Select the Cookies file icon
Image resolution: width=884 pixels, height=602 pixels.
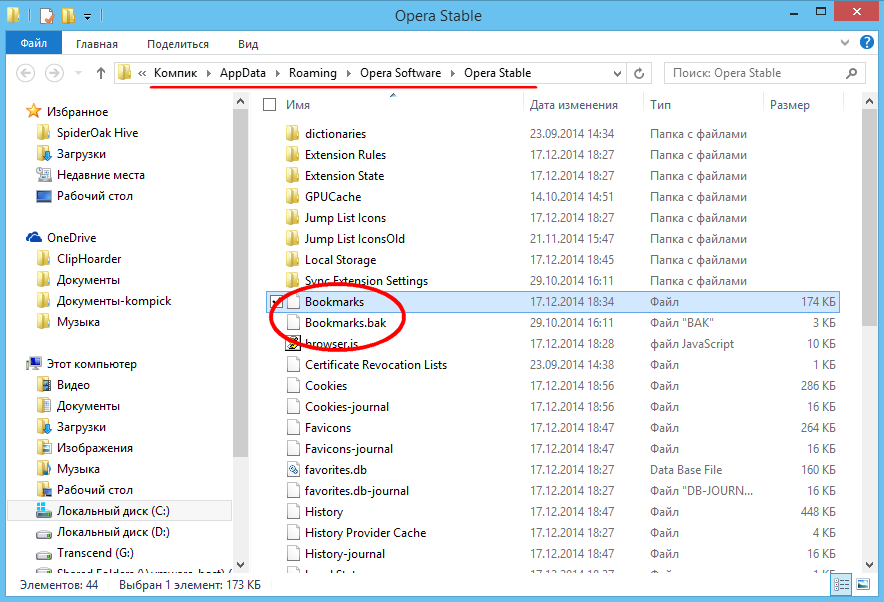pos(293,386)
